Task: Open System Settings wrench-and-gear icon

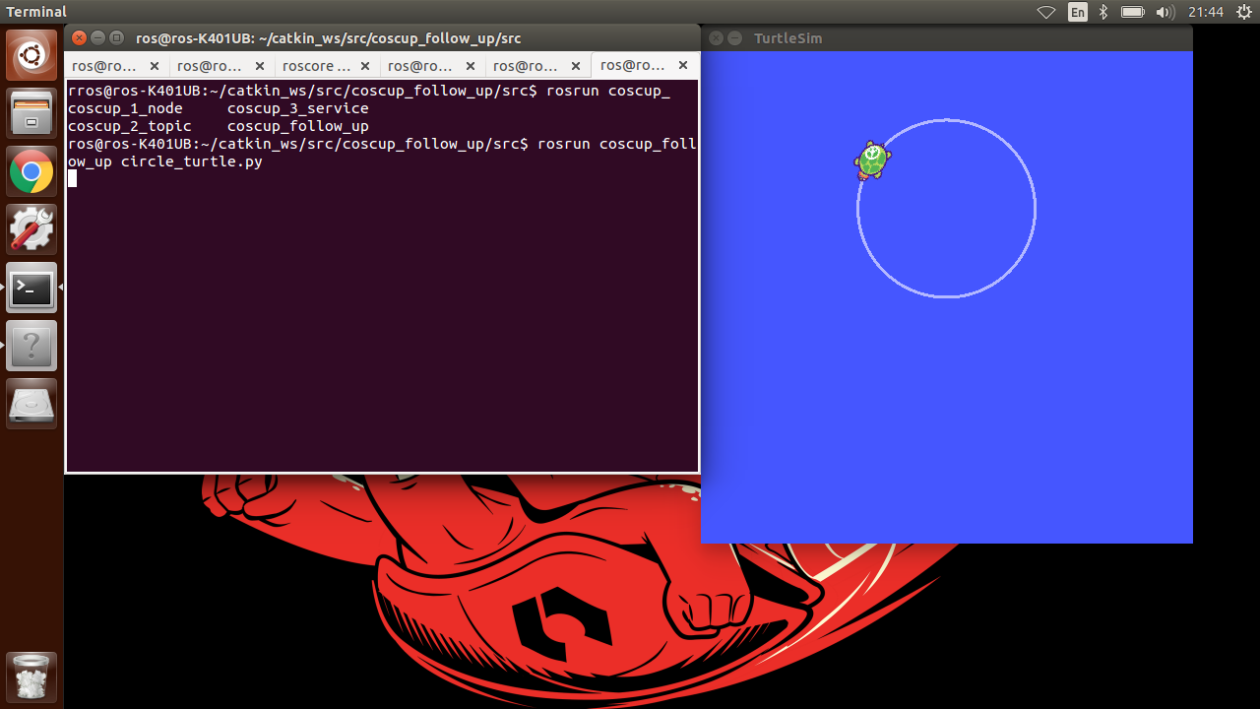Action: click(32, 229)
